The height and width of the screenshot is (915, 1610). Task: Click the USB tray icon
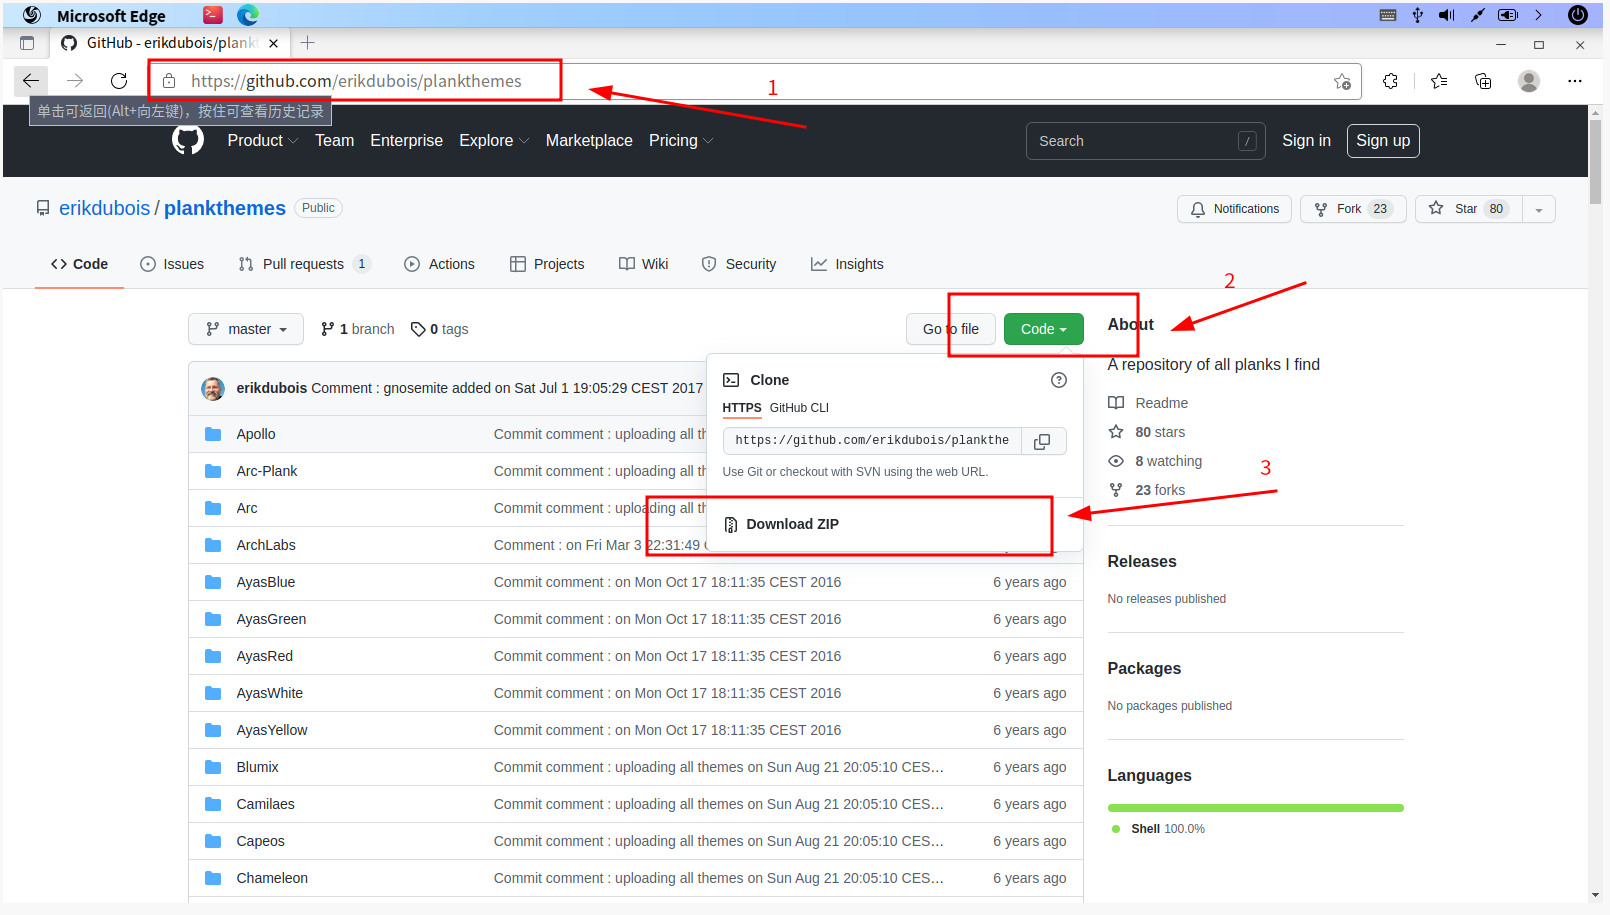(1417, 15)
